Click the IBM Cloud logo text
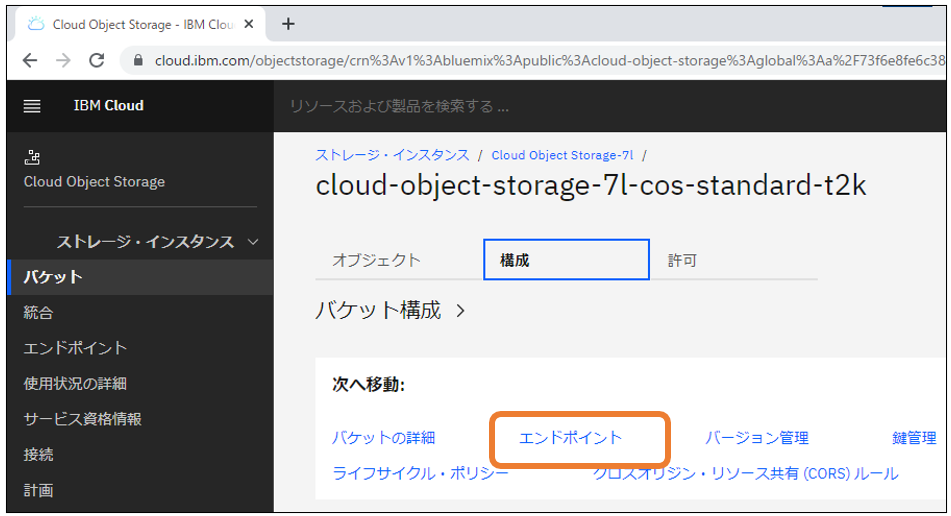951x516 pixels. 109,106
